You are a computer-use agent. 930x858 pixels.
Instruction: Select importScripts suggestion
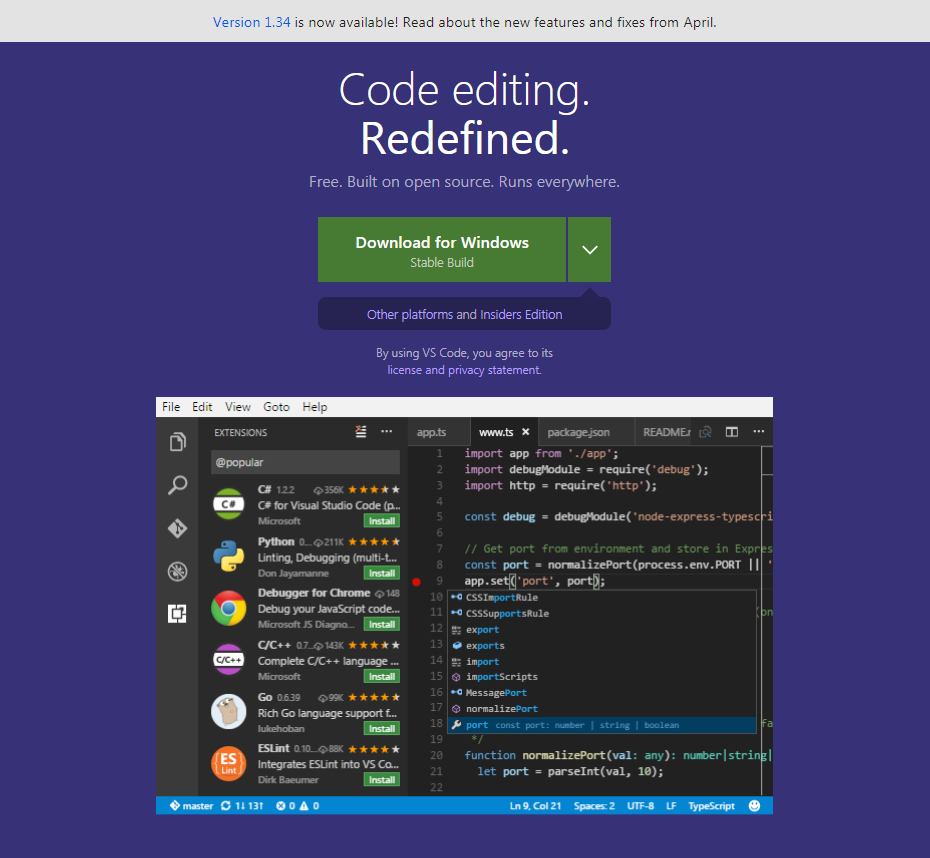(x=601, y=677)
